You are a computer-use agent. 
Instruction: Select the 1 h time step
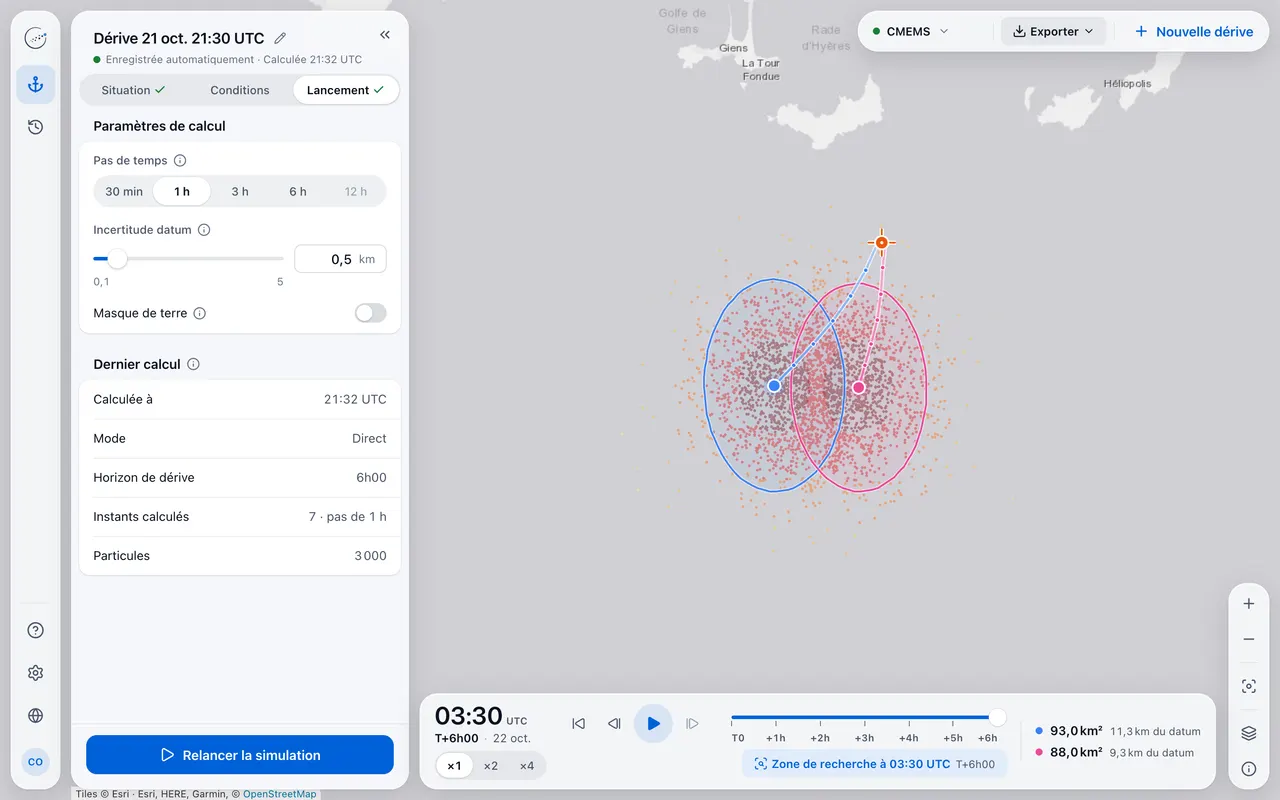pyautogui.click(x=182, y=191)
